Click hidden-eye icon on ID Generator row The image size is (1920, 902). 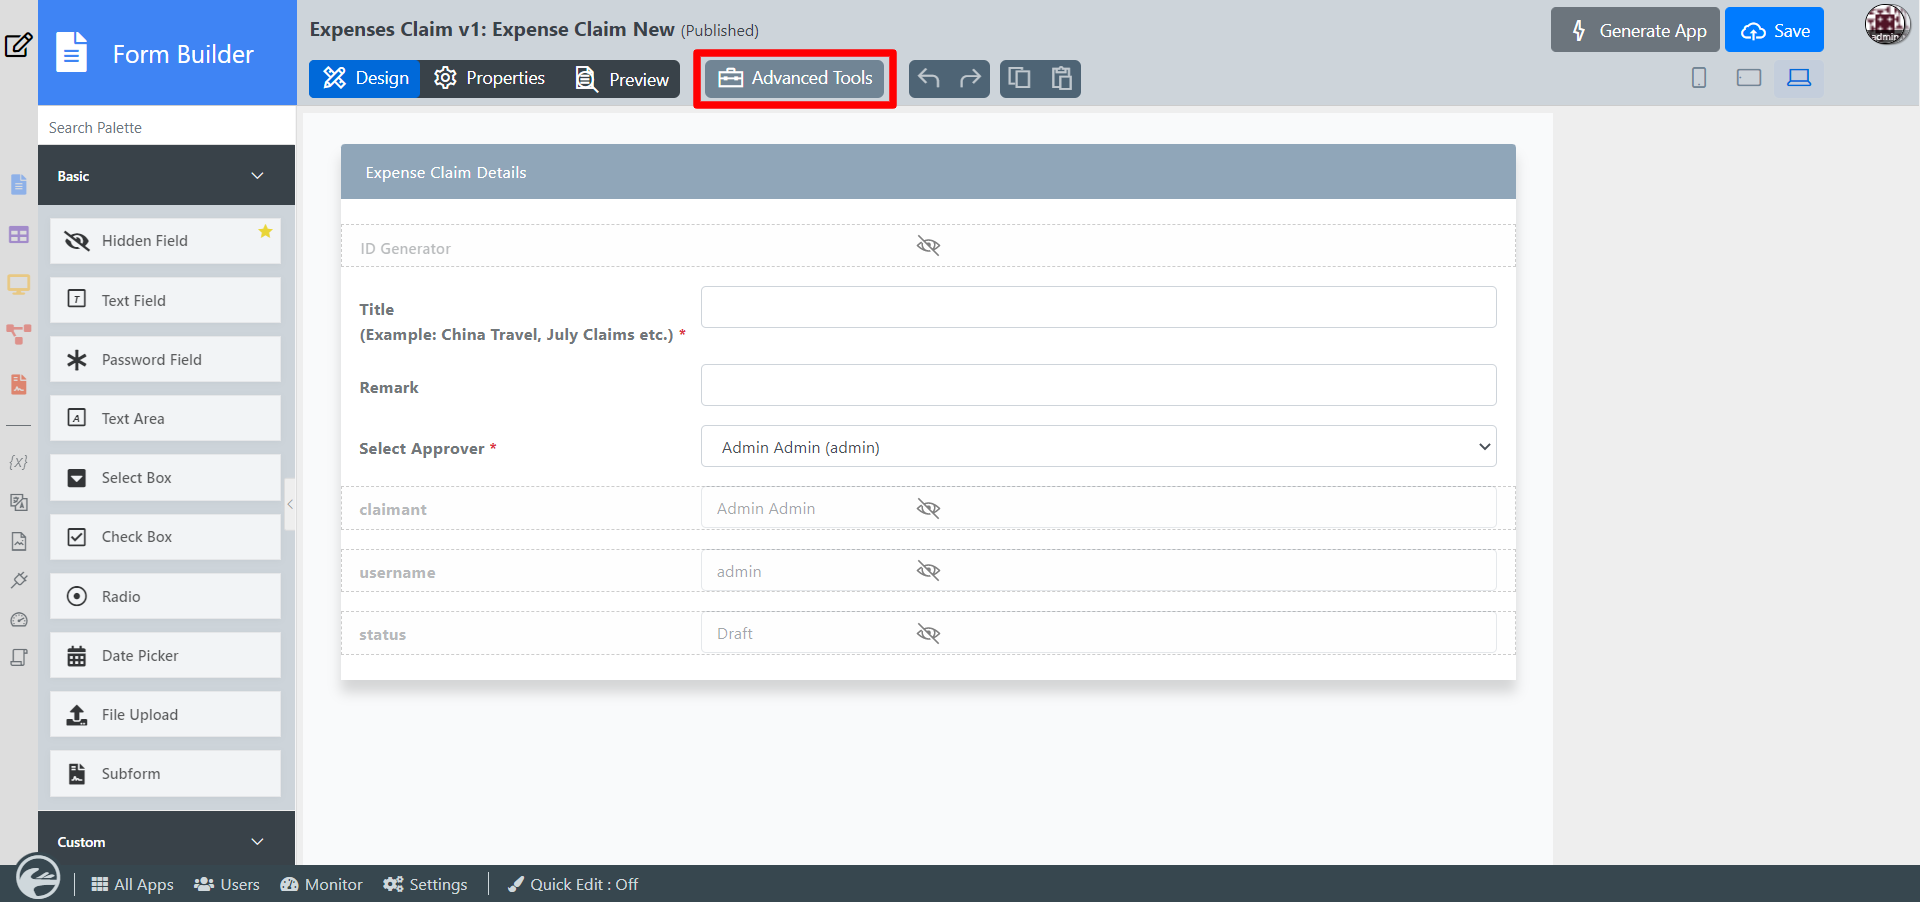[x=928, y=246]
